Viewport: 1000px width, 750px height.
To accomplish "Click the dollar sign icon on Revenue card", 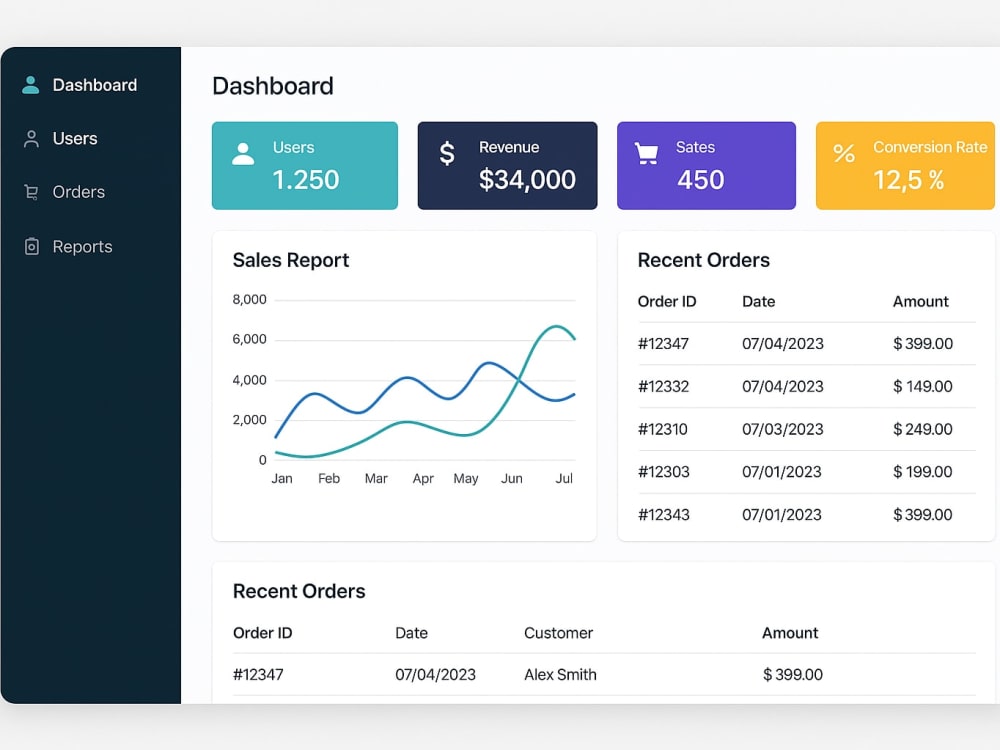I will tap(447, 154).
